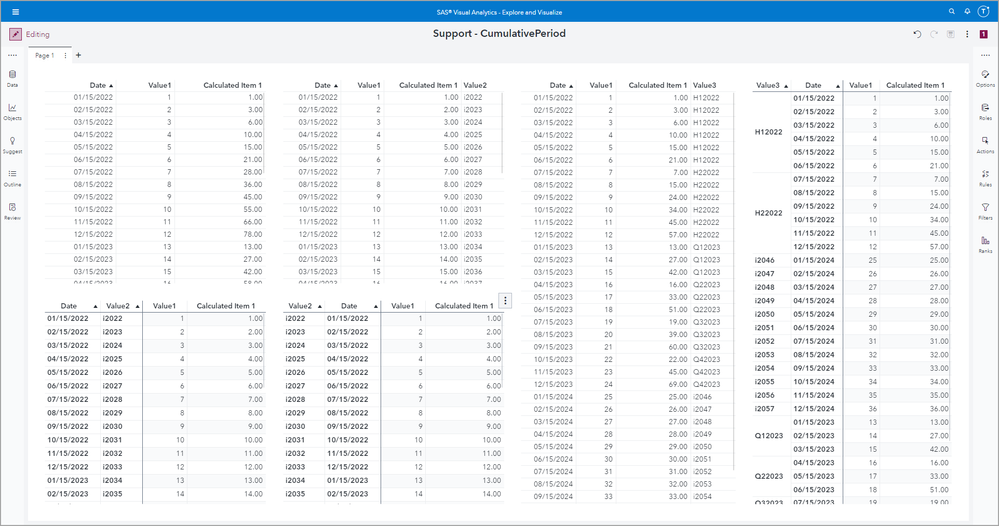
Task: Toggle the Editing pencil mode button
Action: 15,34
